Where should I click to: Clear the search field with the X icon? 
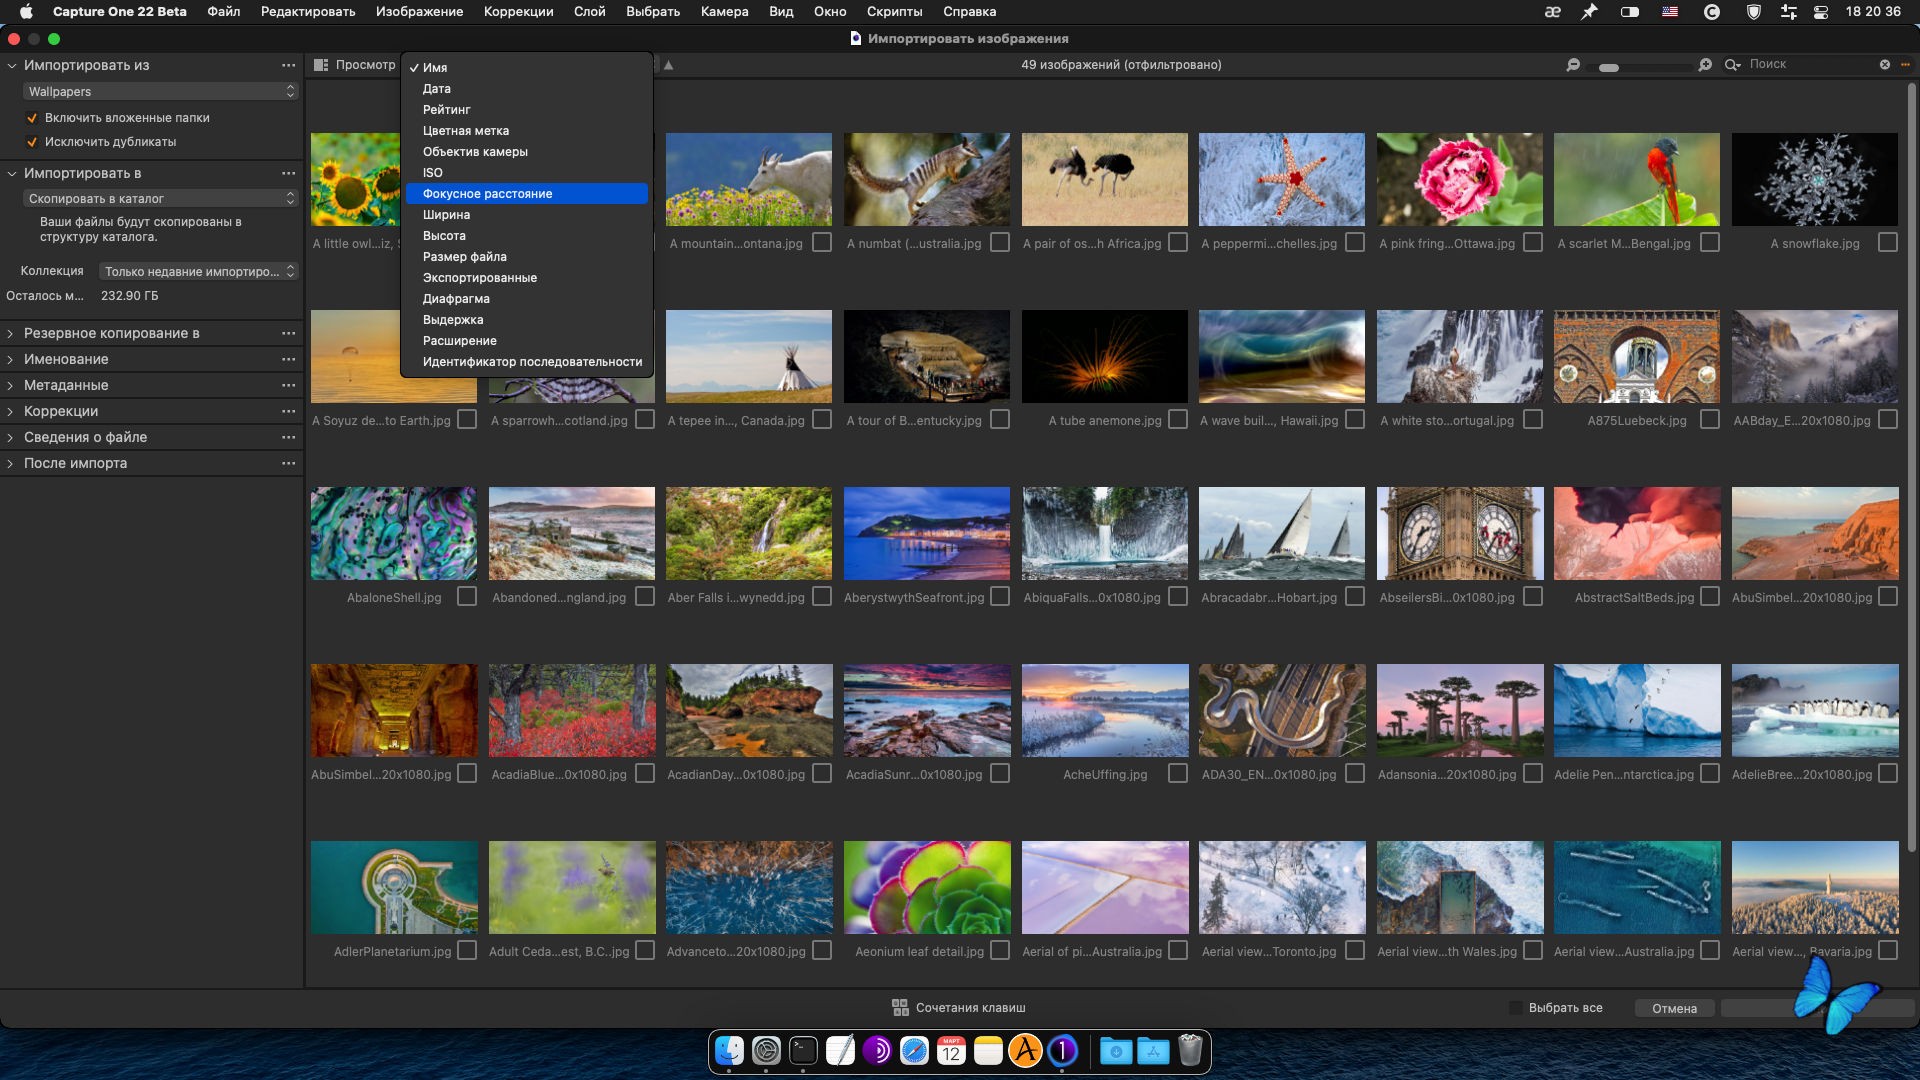coord(1885,65)
